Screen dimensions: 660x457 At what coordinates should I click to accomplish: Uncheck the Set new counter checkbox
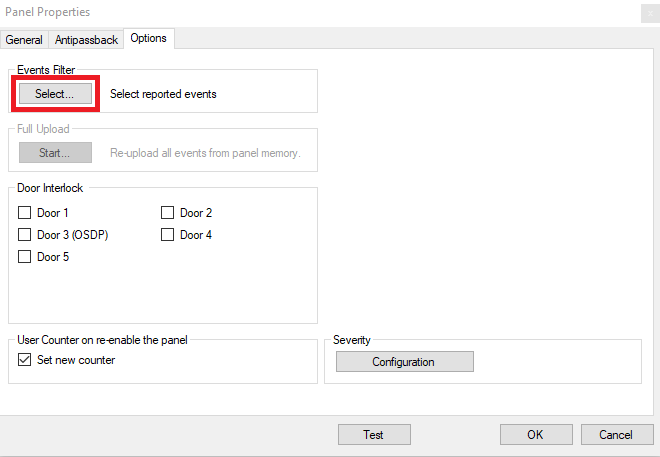pos(24,359)
